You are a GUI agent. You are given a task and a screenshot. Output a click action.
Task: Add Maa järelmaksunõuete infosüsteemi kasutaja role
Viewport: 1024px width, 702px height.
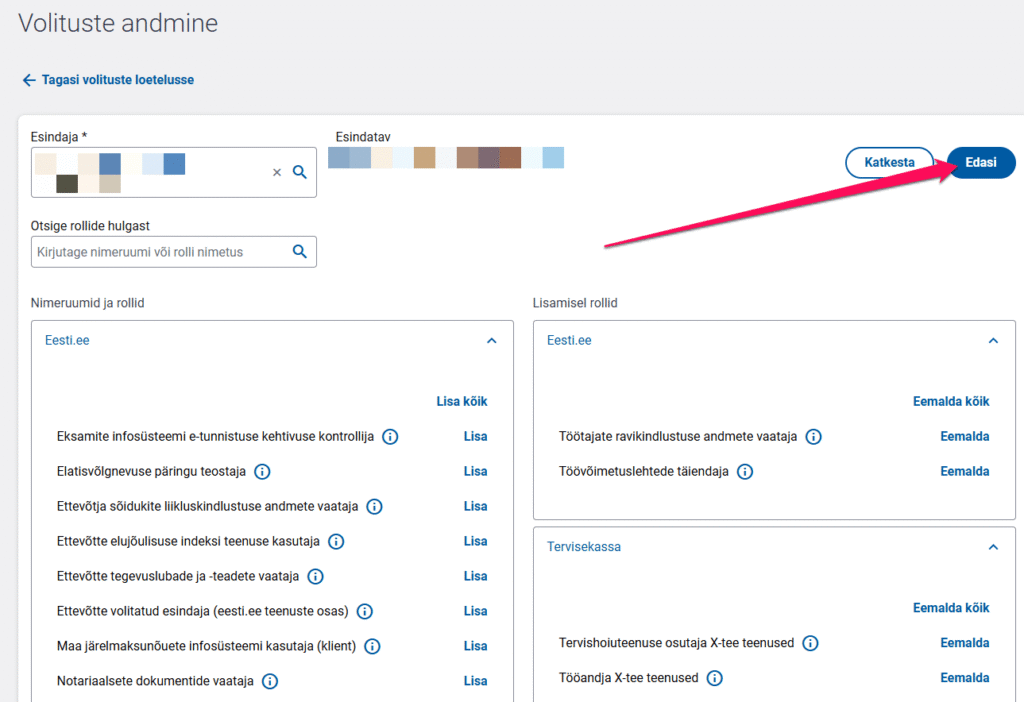[x=475, y=646]
